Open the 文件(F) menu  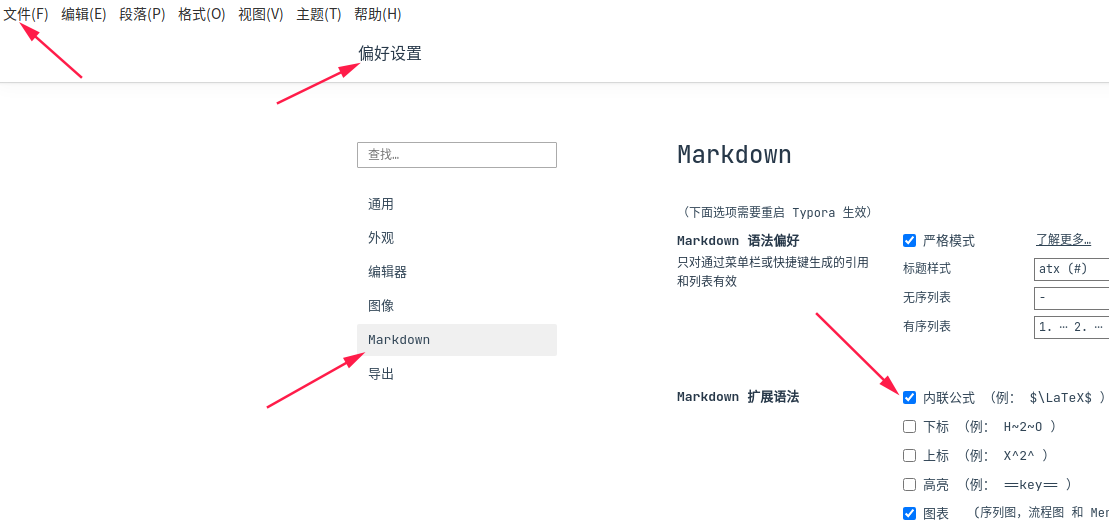point(26,14)
